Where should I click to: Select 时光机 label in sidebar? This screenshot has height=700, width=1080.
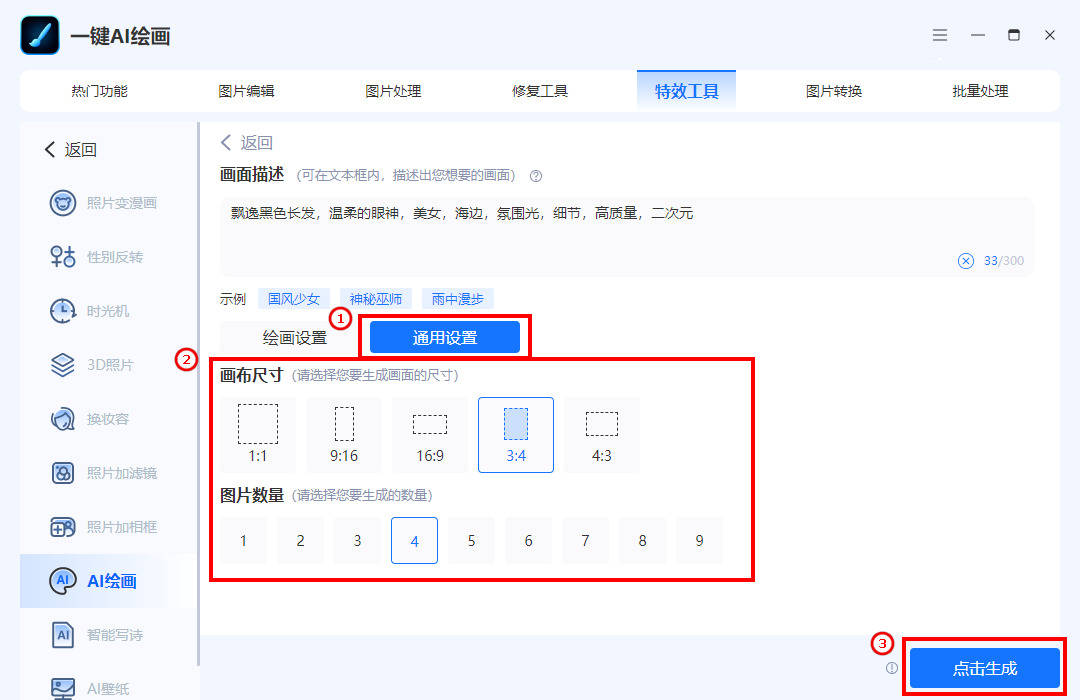pos(108,311)
